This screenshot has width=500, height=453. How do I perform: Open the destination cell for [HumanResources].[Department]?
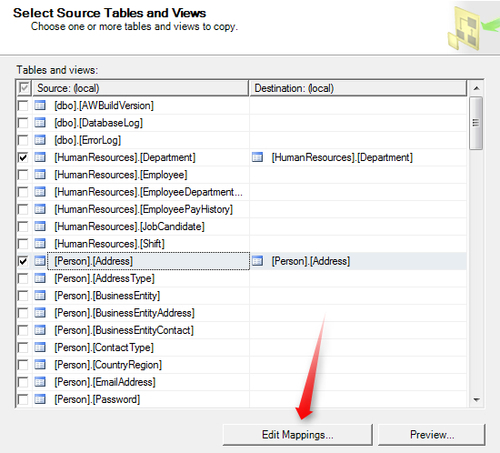click(x=358, y=157)
